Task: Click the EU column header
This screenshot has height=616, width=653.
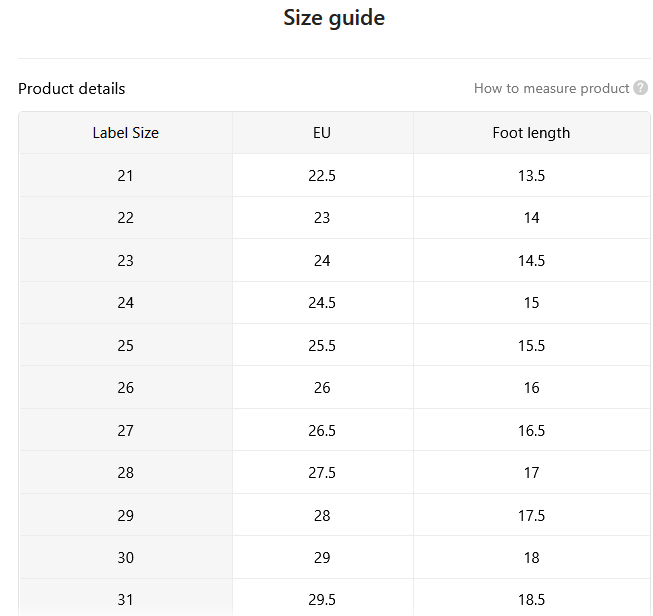Action: click(x=322, y=133)
